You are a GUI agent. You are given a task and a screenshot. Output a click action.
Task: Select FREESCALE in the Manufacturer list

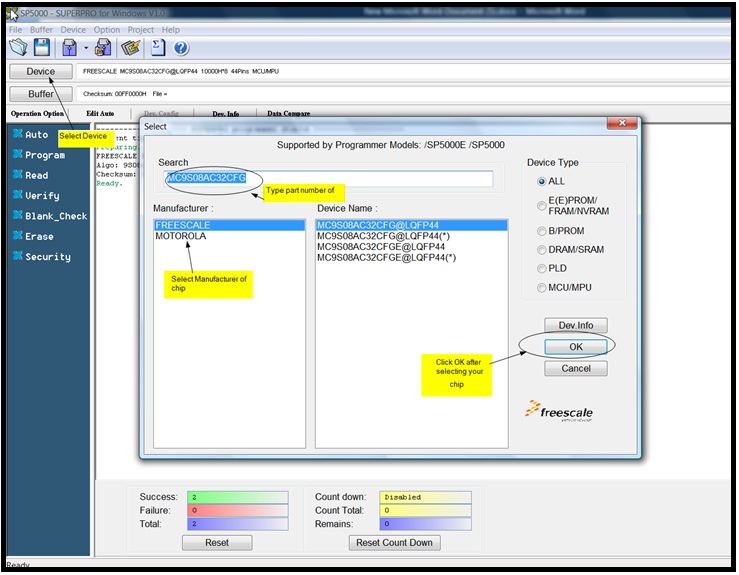(x=183, y=225)
